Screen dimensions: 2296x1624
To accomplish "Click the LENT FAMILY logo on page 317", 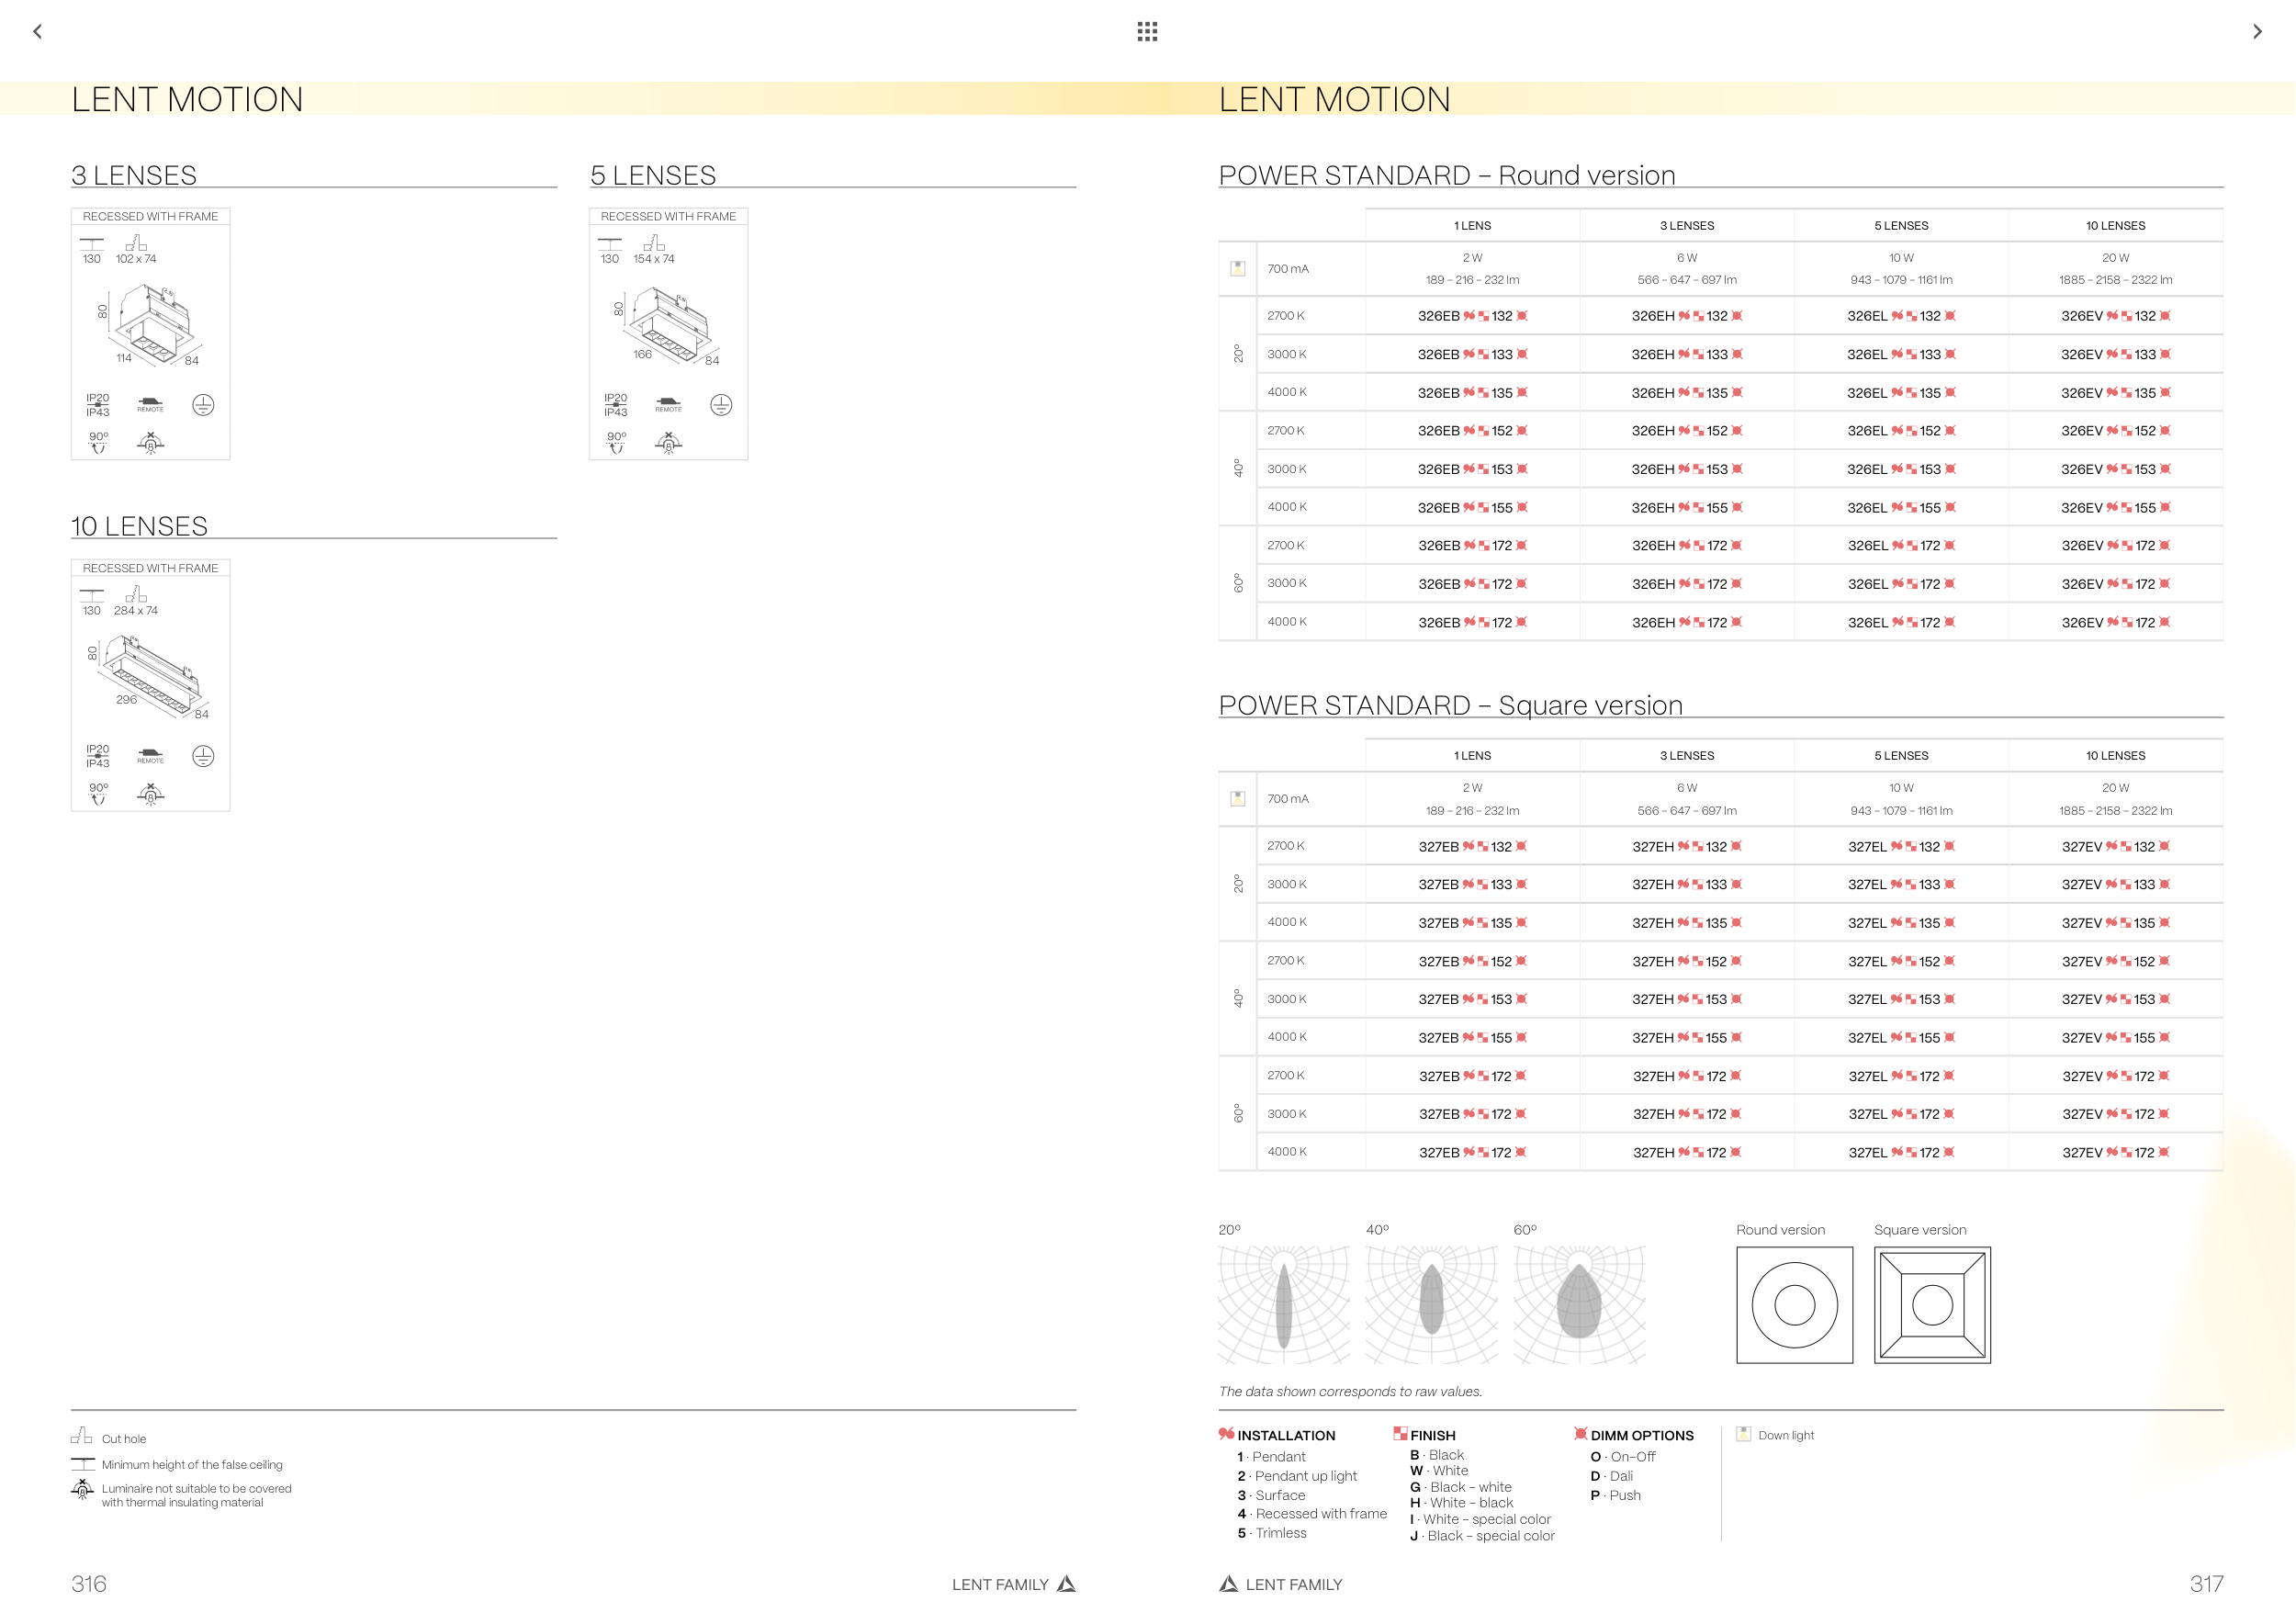I will click(1228, 1584).
